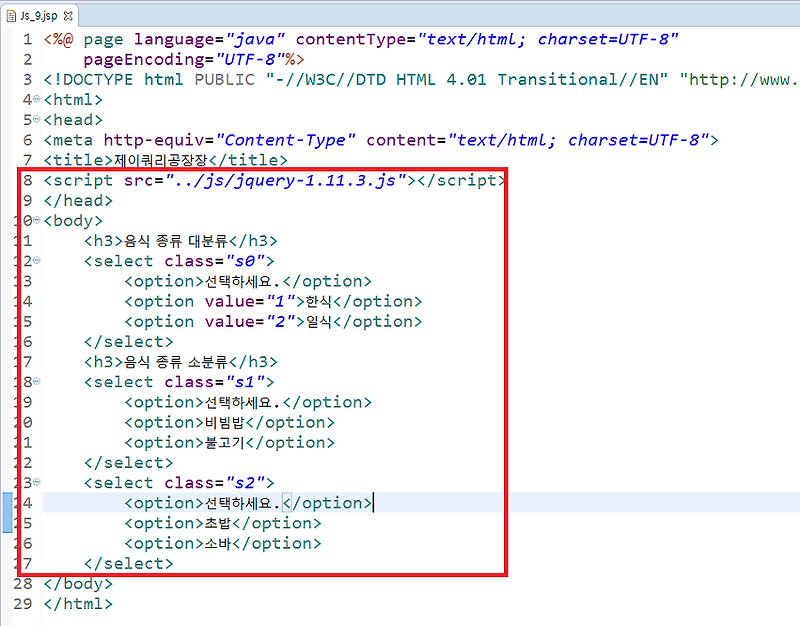Click option text 불고기
The image size is (800, 626).
(225, 443)
